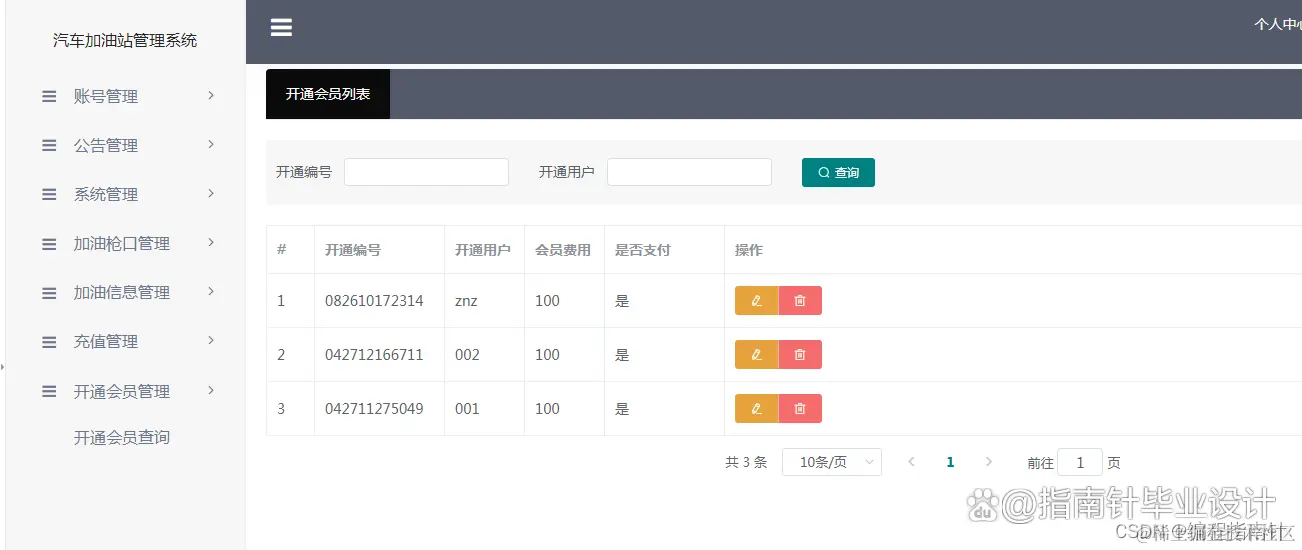Toggle the hamburger menu in top header

281,28
